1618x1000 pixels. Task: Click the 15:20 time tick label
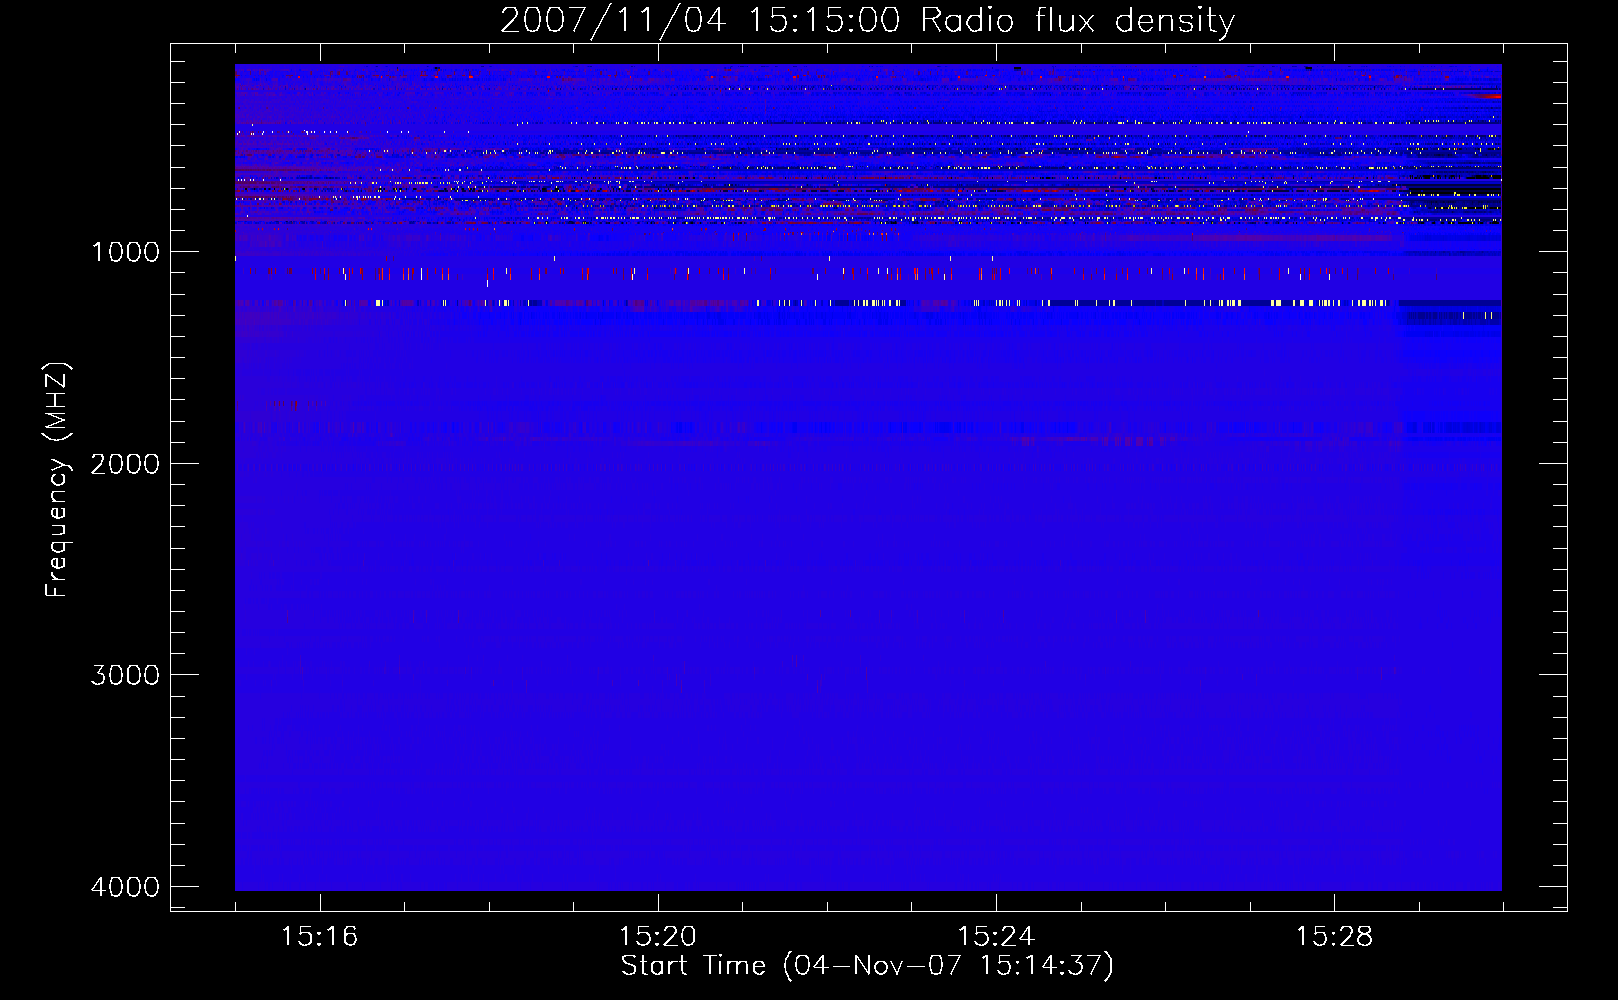click(657, 937)
